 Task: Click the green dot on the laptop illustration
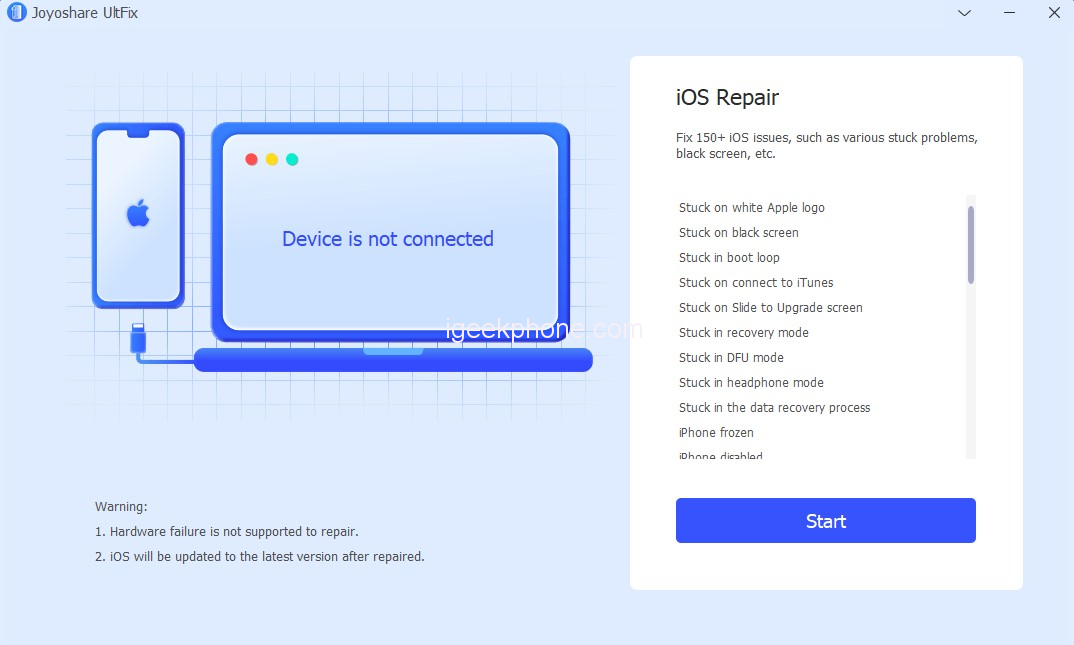tap(292, 159)
